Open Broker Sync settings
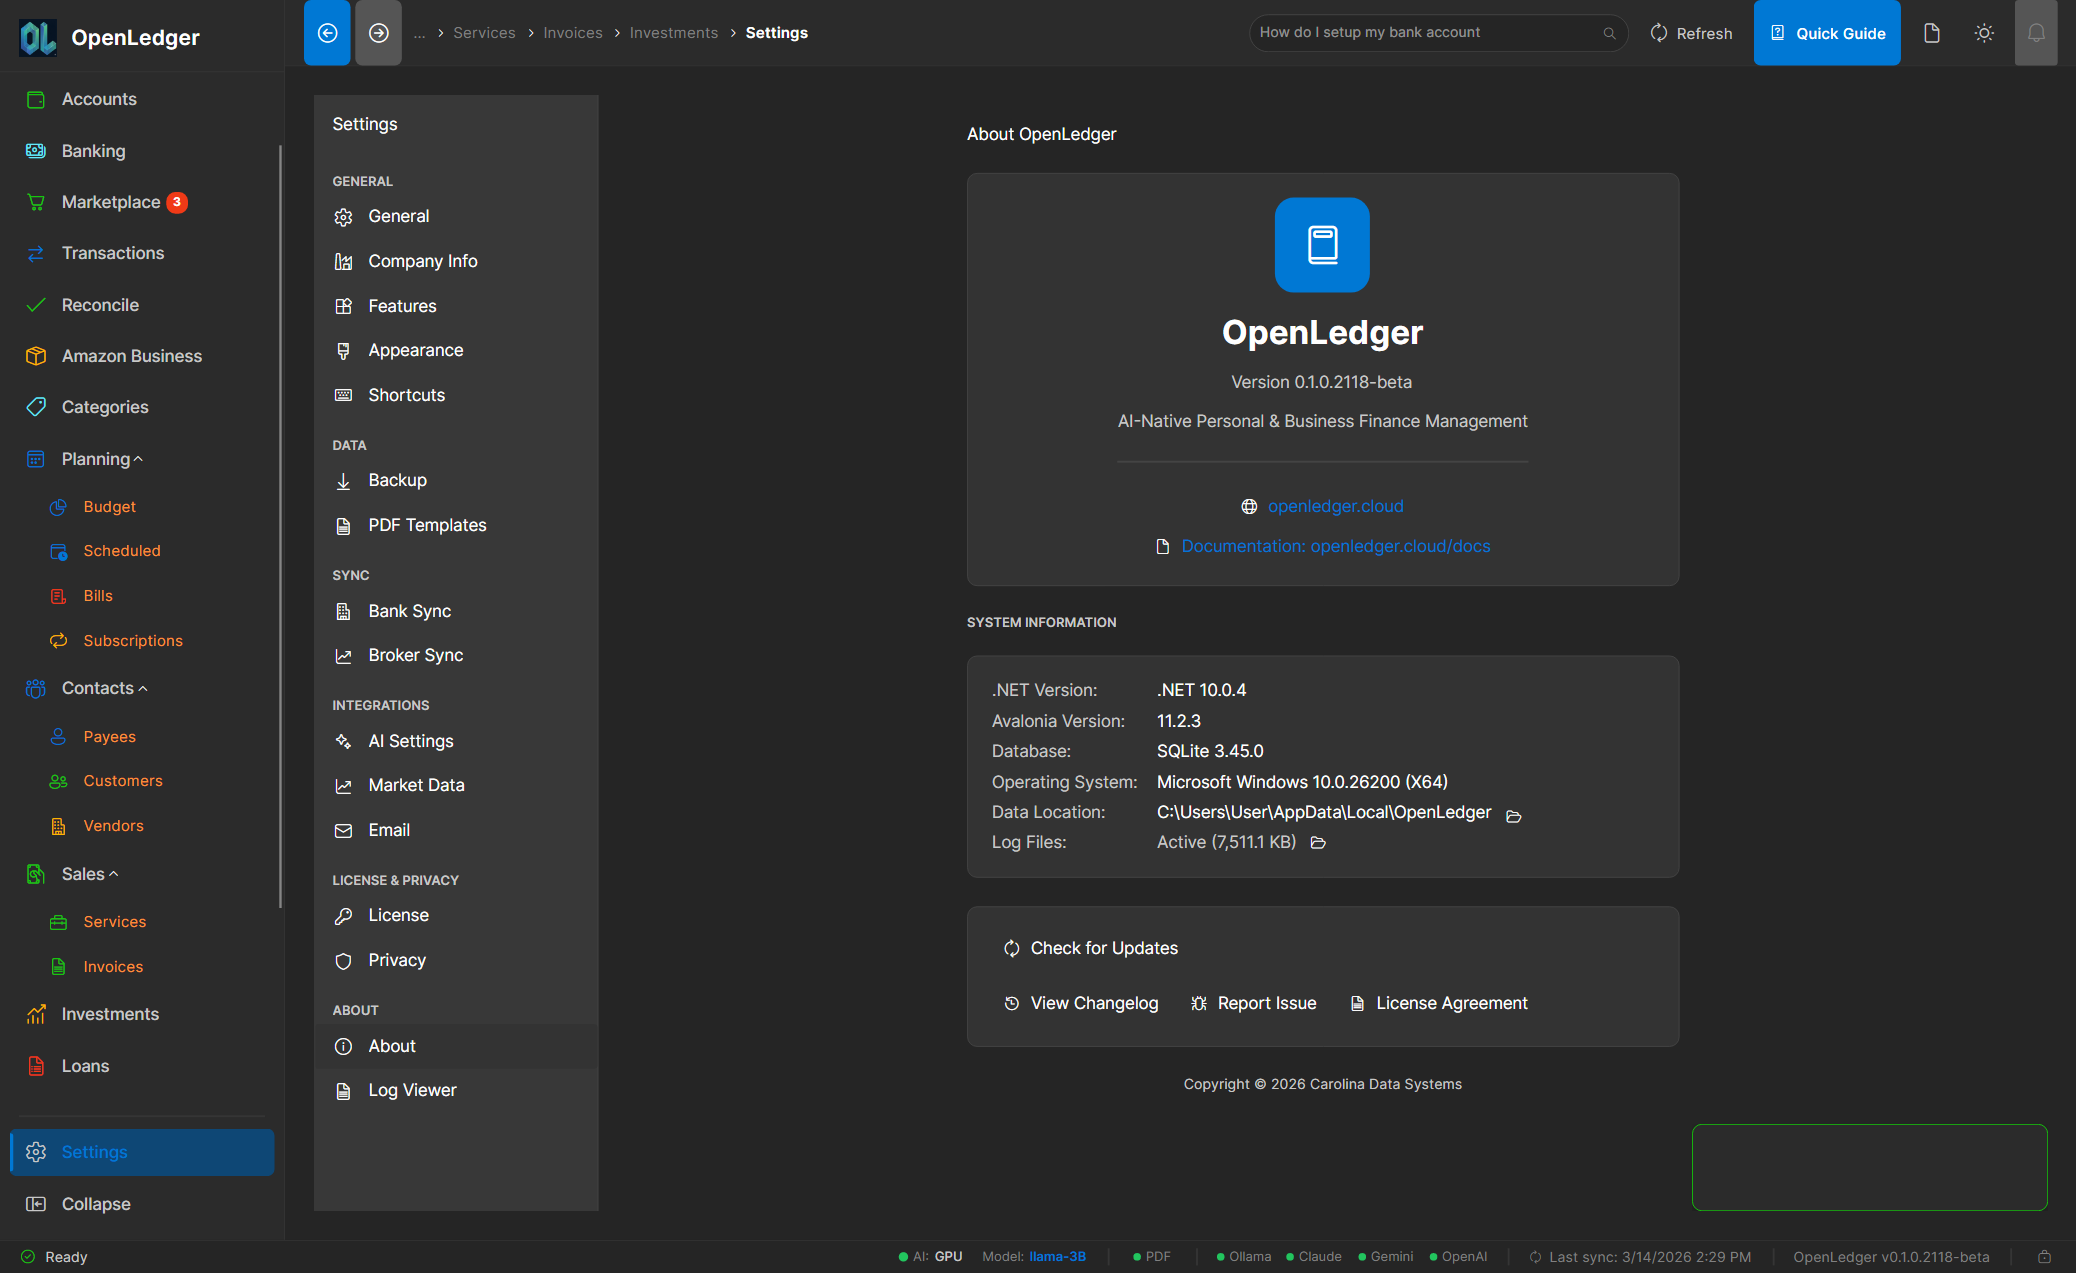2076x1273 pixels. coord(415,655)
